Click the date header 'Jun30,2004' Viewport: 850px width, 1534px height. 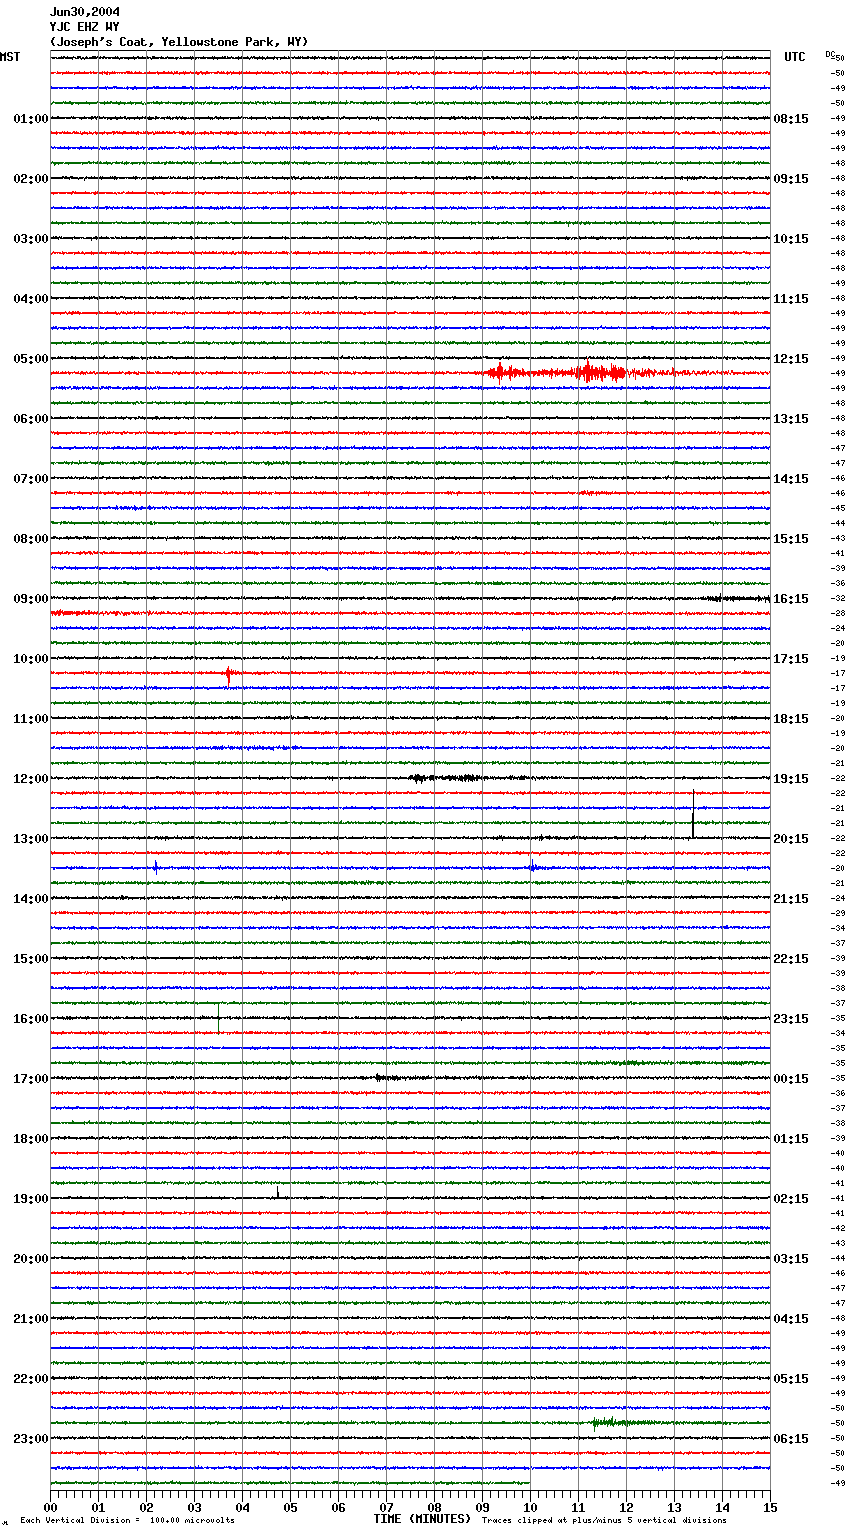click(x=85, y=12)
